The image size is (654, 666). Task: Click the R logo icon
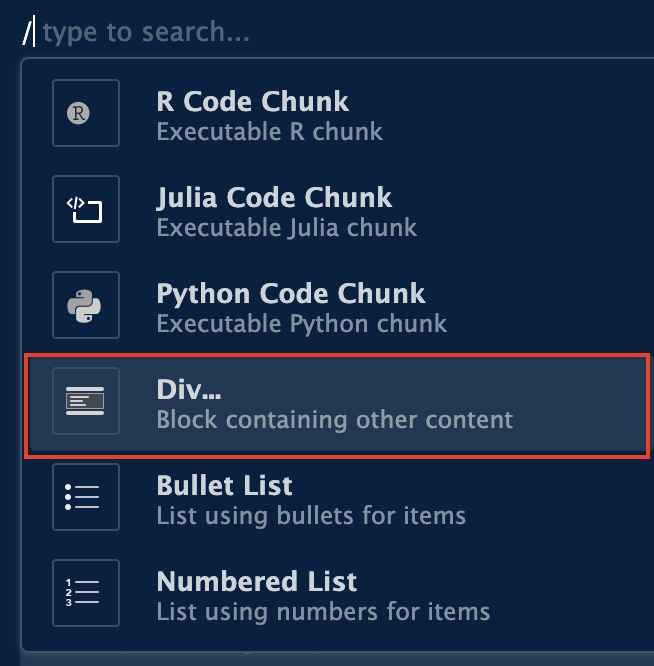[x=85, y=113]
